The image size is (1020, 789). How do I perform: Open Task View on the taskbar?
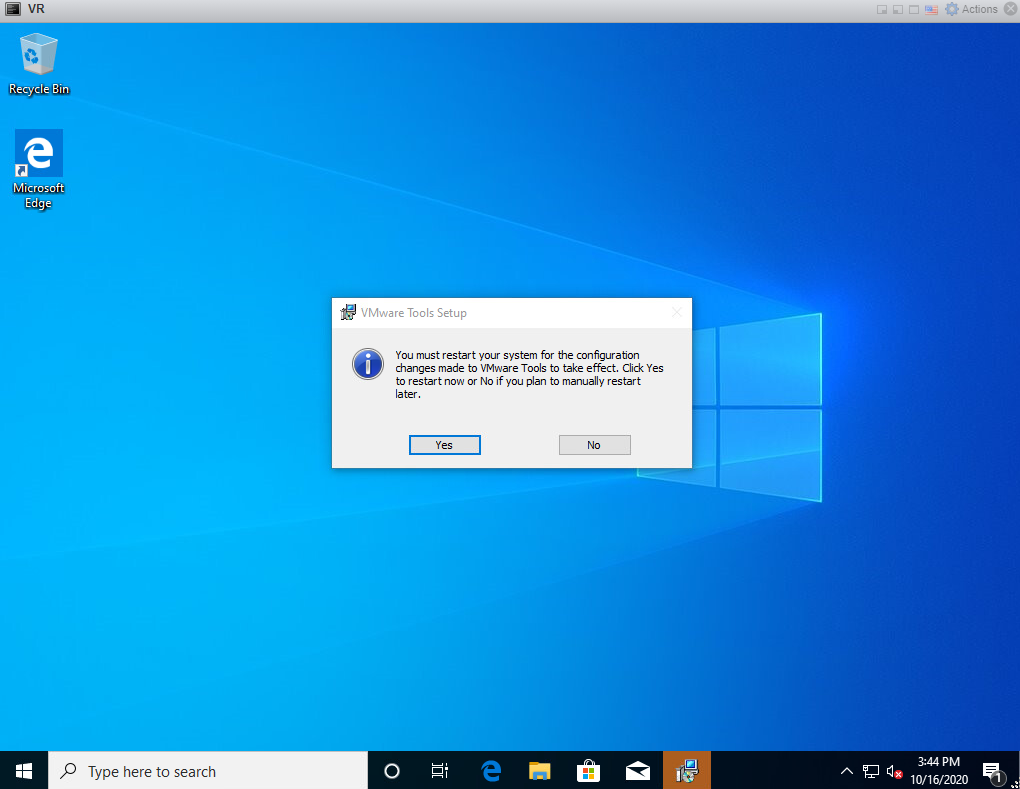click(440, 771)
